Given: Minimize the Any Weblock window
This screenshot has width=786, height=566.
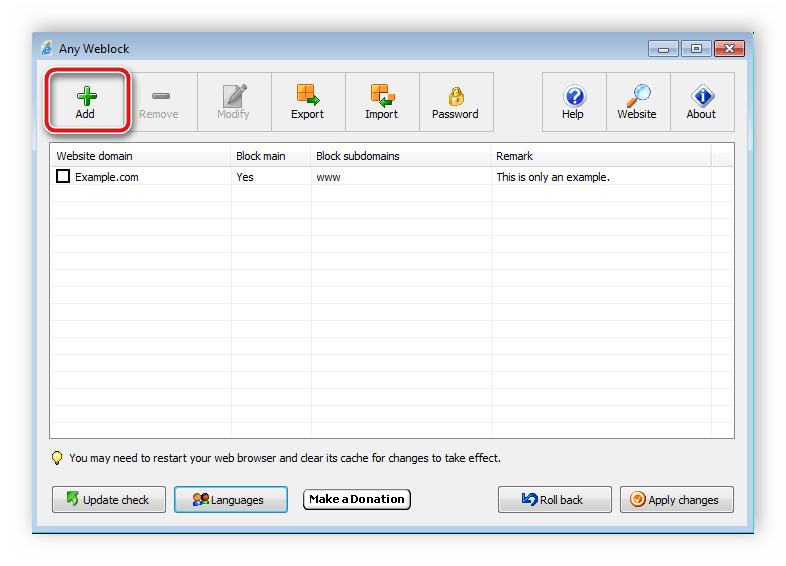Looking at the screenshot, I should 663,49.
